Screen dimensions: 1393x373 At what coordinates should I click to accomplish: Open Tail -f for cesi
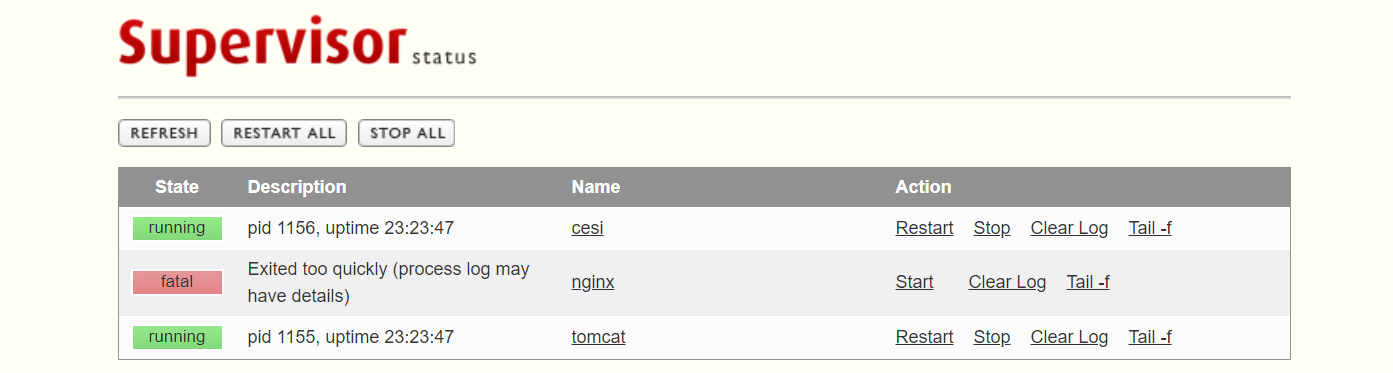(x=1150, y=228)
